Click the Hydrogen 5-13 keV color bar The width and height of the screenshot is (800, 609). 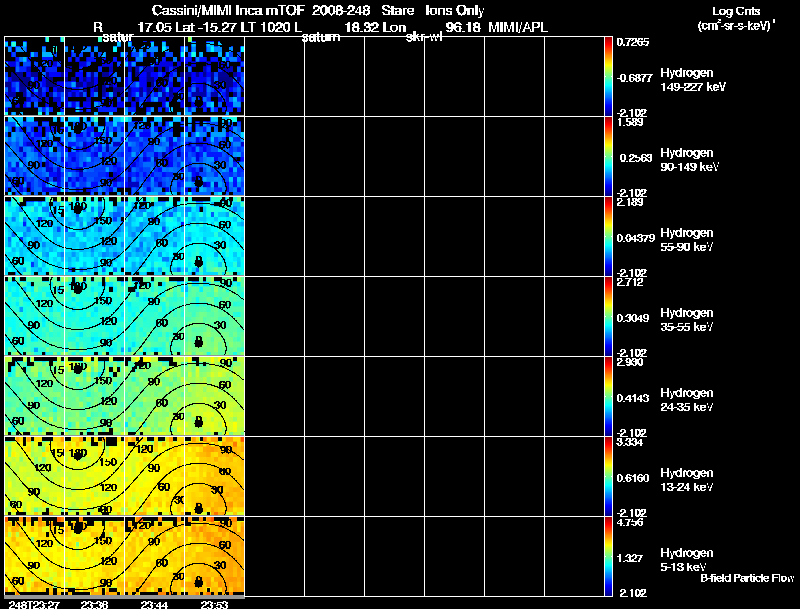pos(608,556)
